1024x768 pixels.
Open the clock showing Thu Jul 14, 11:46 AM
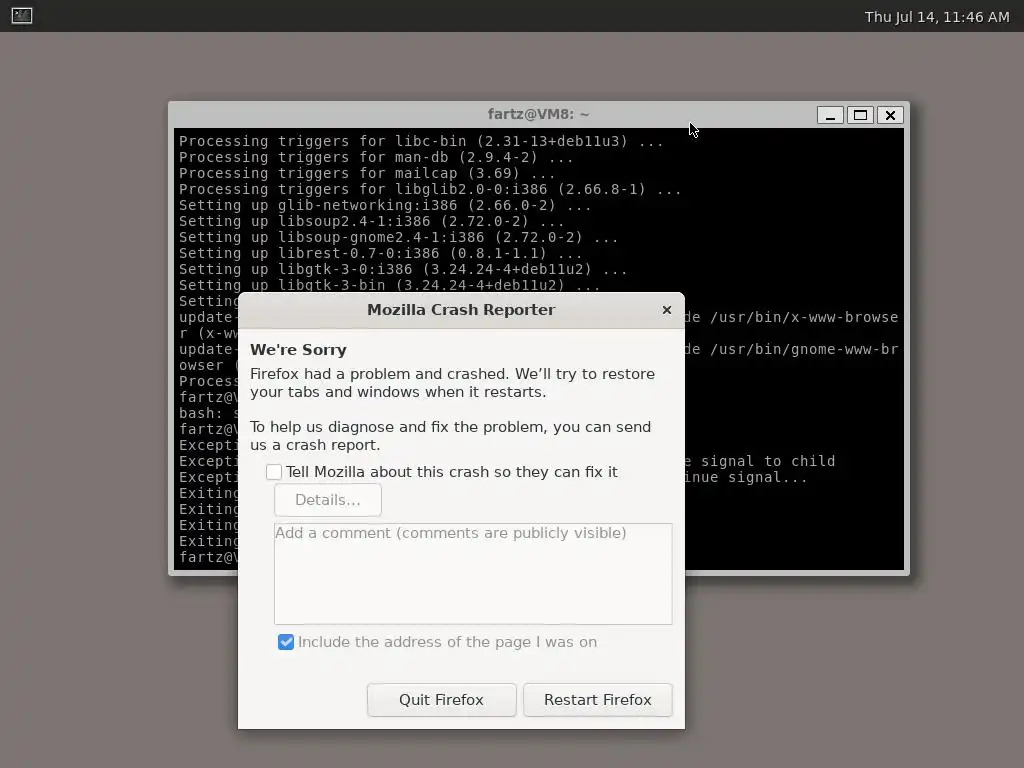click(x=936, y=17)
